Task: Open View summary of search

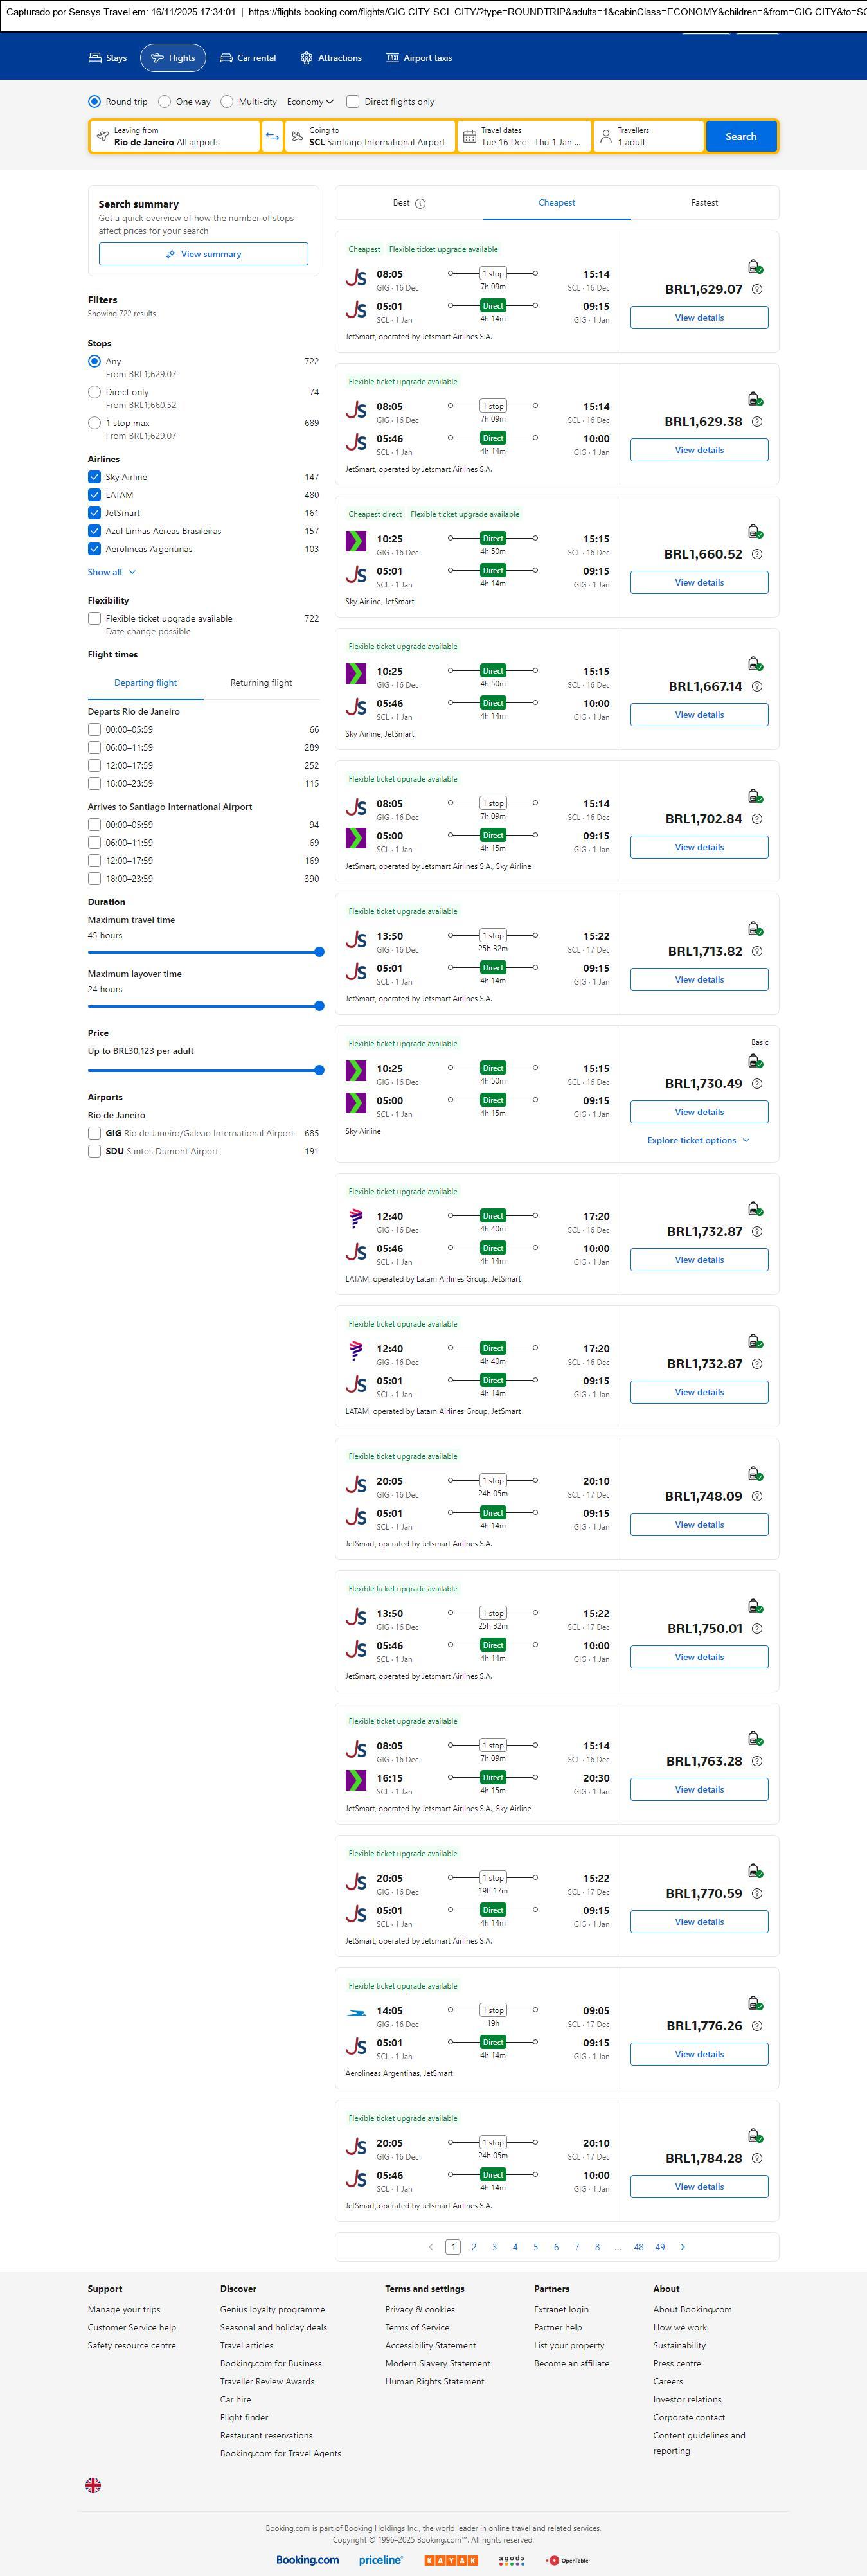Action: tap(203, 255)
